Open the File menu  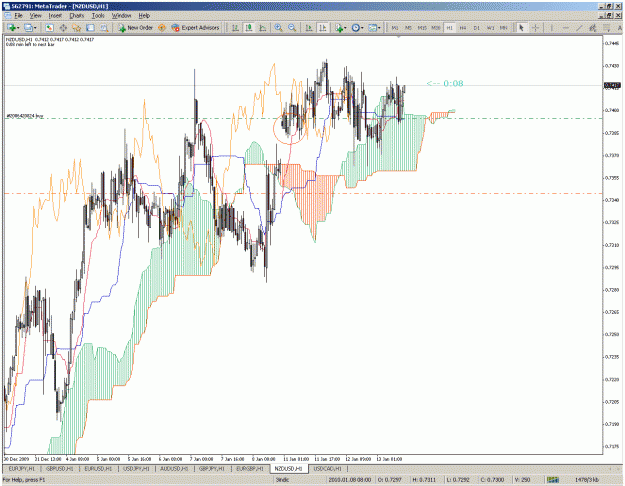pyautogui.click(x=18, y=16)
